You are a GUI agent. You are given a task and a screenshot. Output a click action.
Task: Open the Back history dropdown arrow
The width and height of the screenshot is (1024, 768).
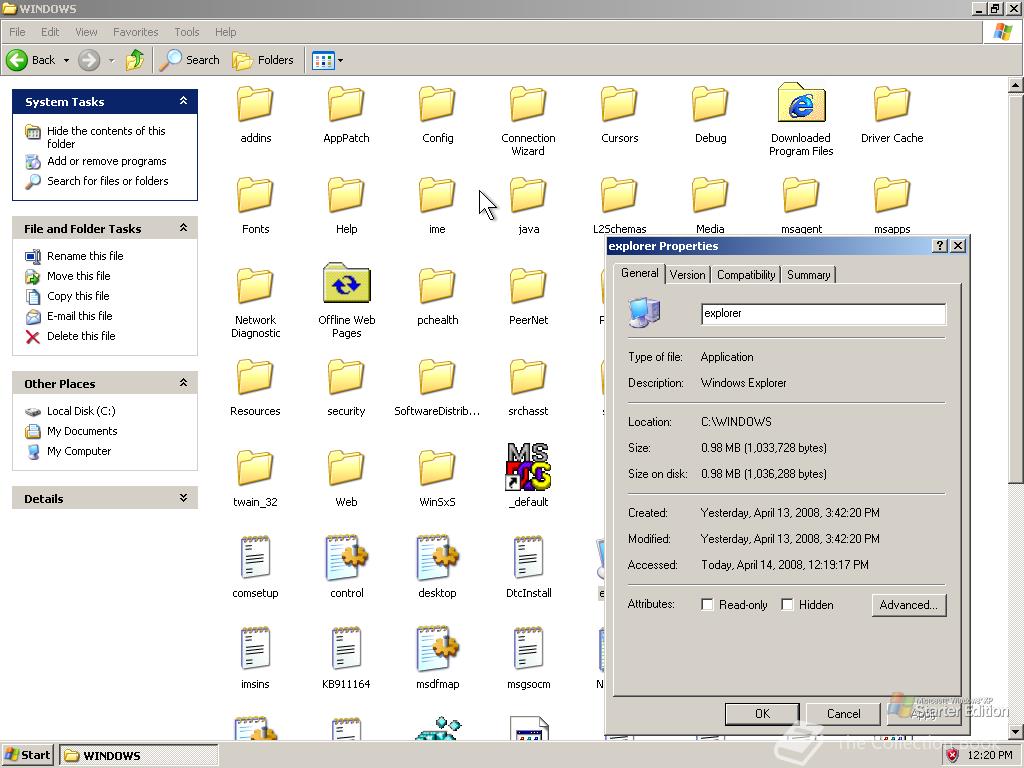[x=66, y=60]
